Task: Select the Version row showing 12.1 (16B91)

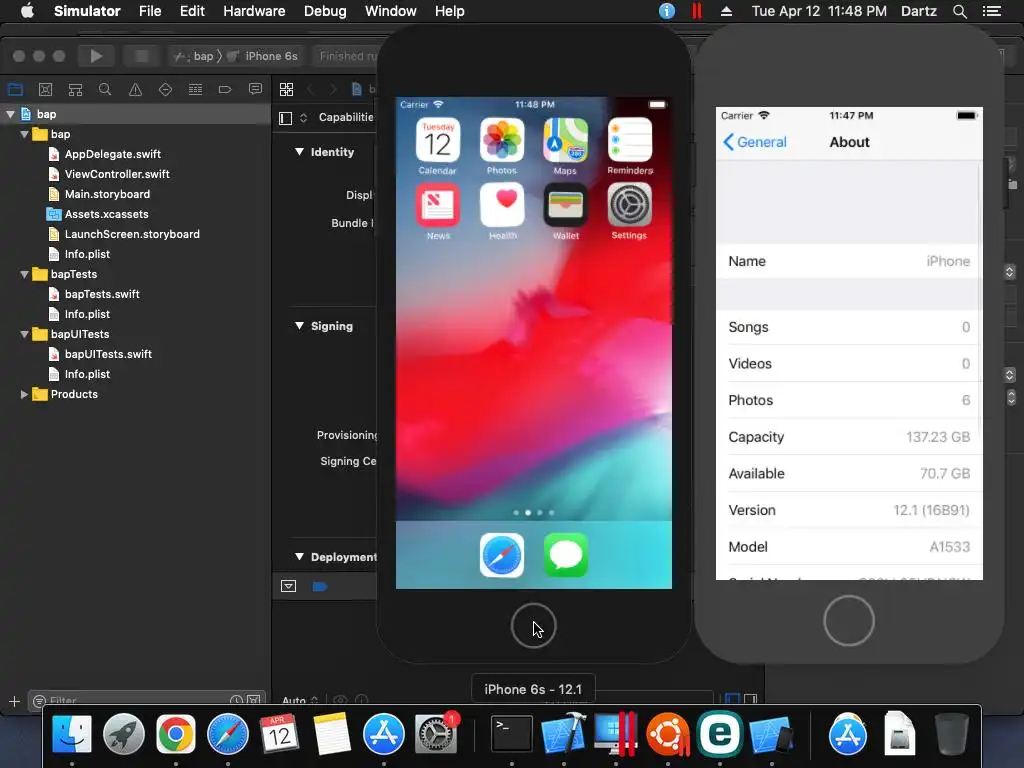Action: pos(848,510)
